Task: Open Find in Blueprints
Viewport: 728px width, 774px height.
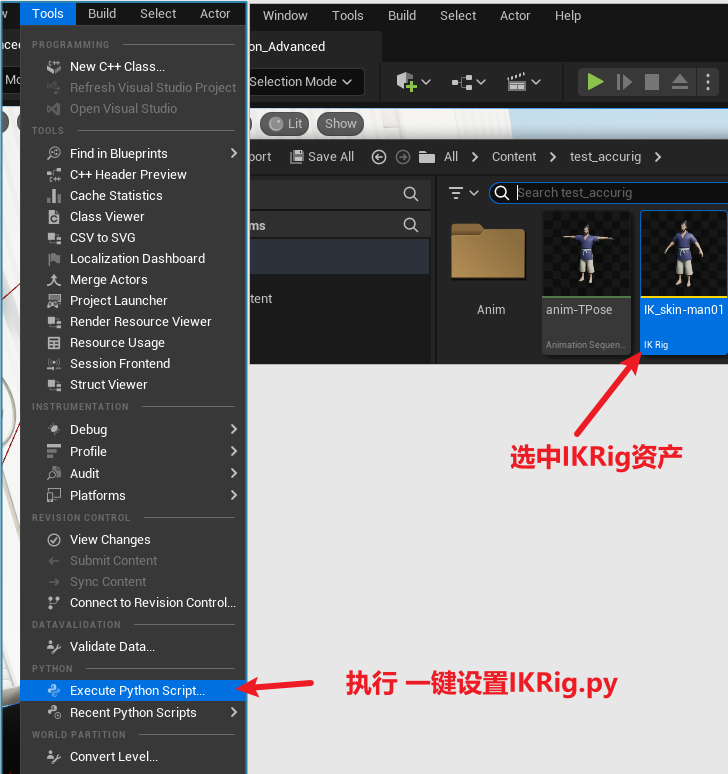Action: click(x=118, y=153)
